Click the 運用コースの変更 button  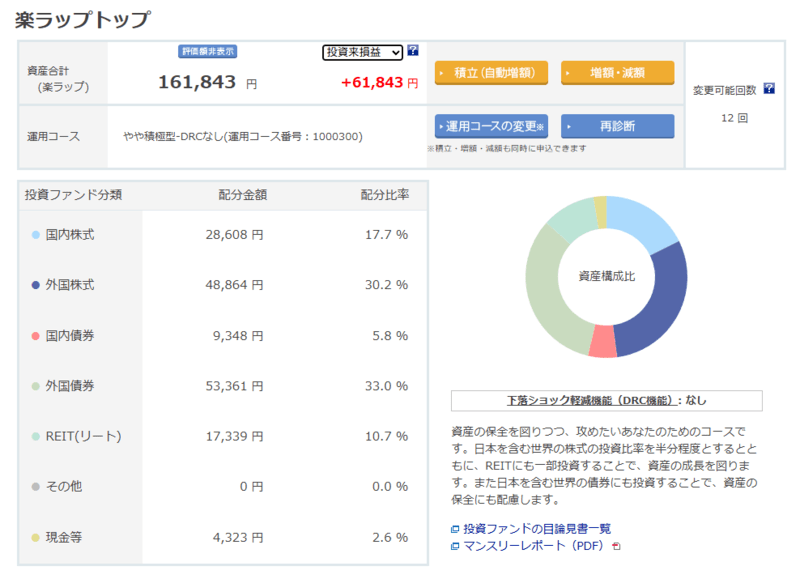pos(491,127)
